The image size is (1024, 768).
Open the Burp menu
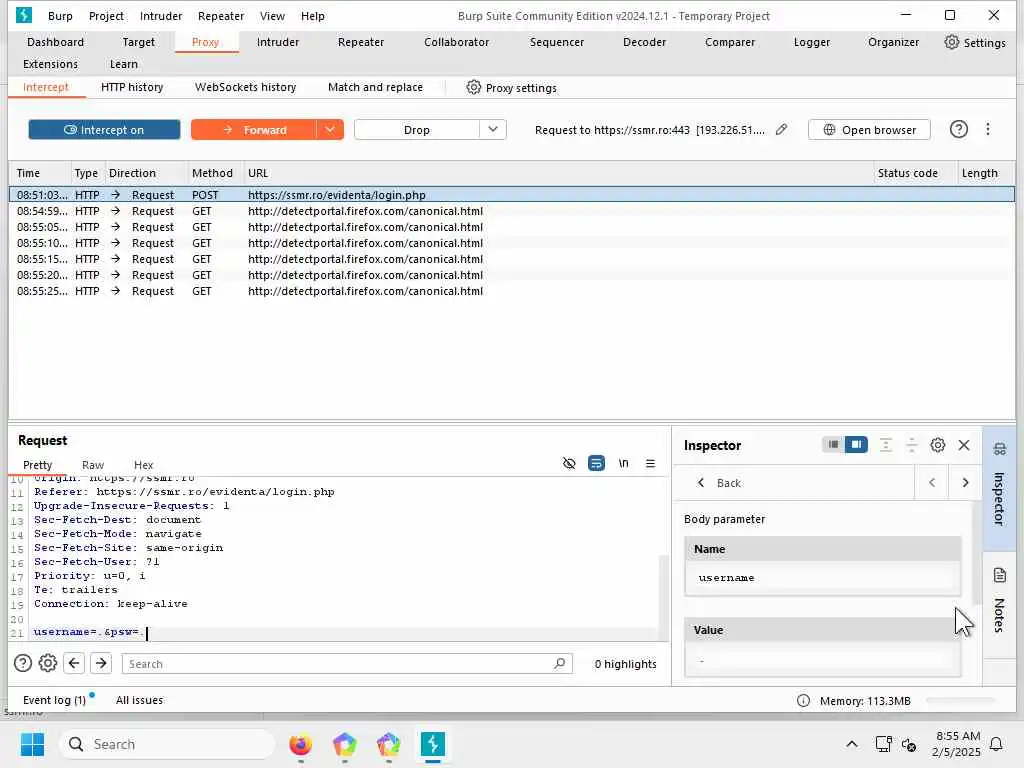(60, 16)
